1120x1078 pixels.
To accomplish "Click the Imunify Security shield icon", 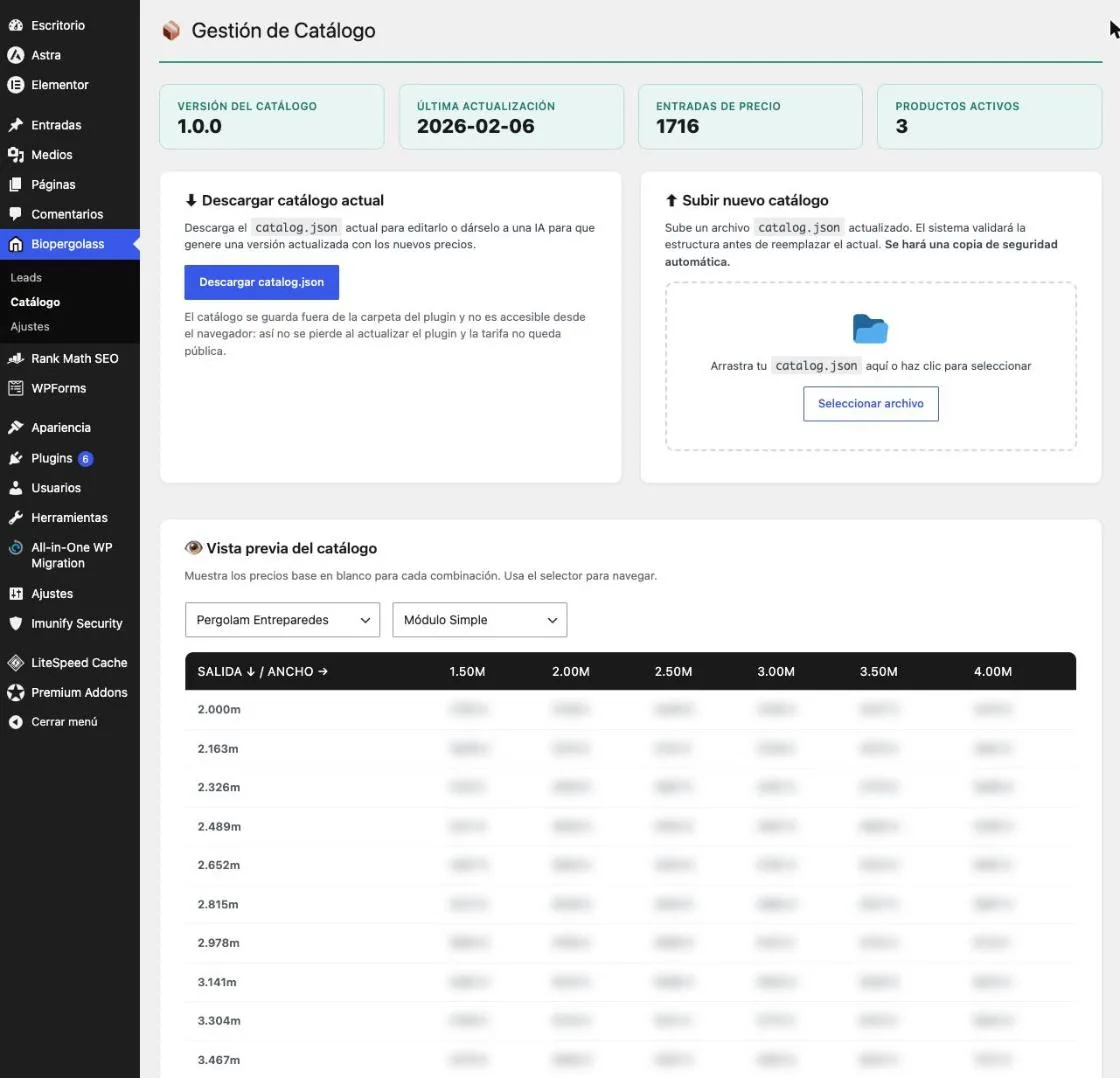I will pyautogui.click(x=16, y=624).
